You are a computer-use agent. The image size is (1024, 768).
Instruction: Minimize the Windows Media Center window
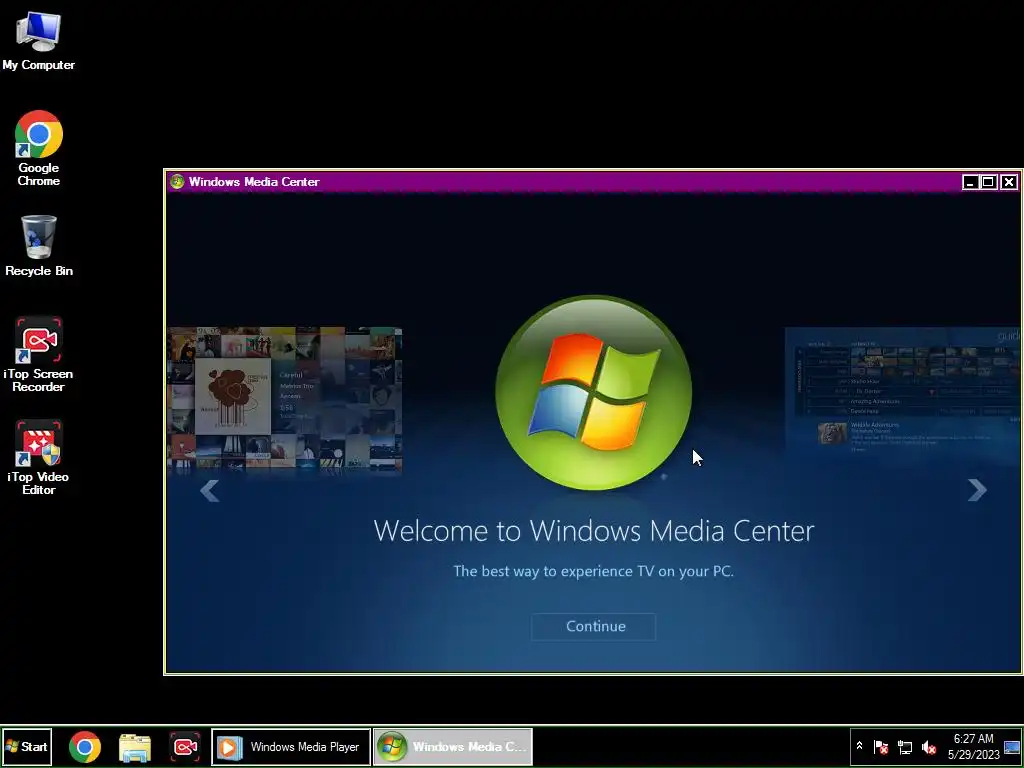(x=970, y=182)
